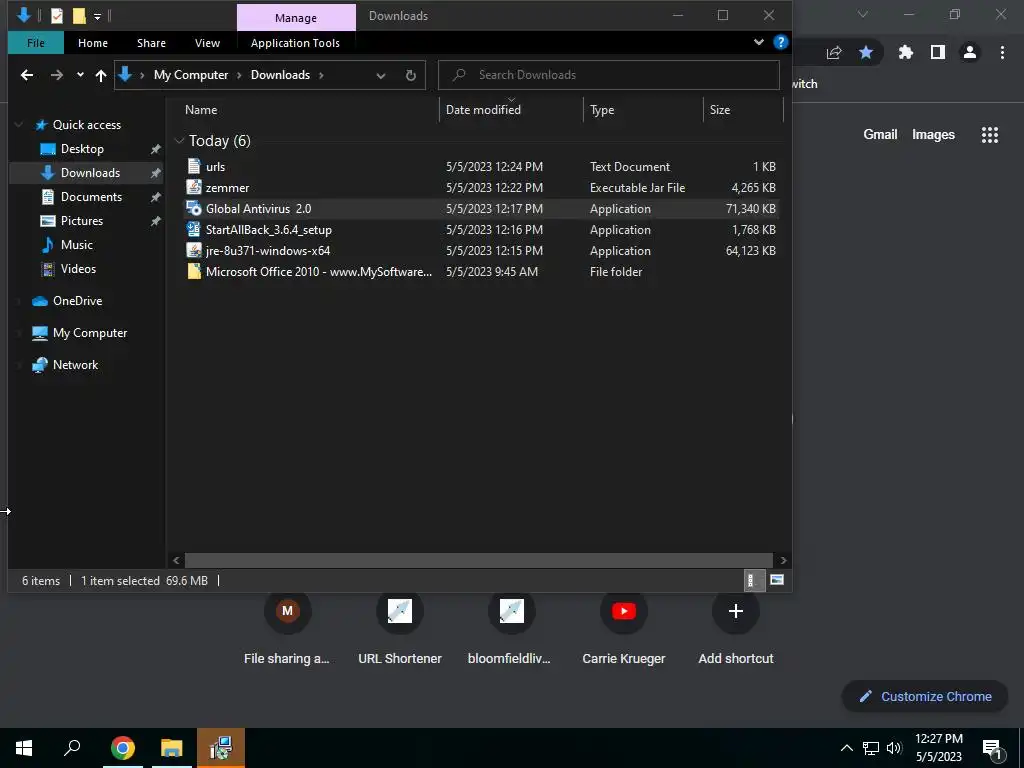Select Network in the navigation pane
Viewport: 1024px width, 768px height.
click(75, 365)
